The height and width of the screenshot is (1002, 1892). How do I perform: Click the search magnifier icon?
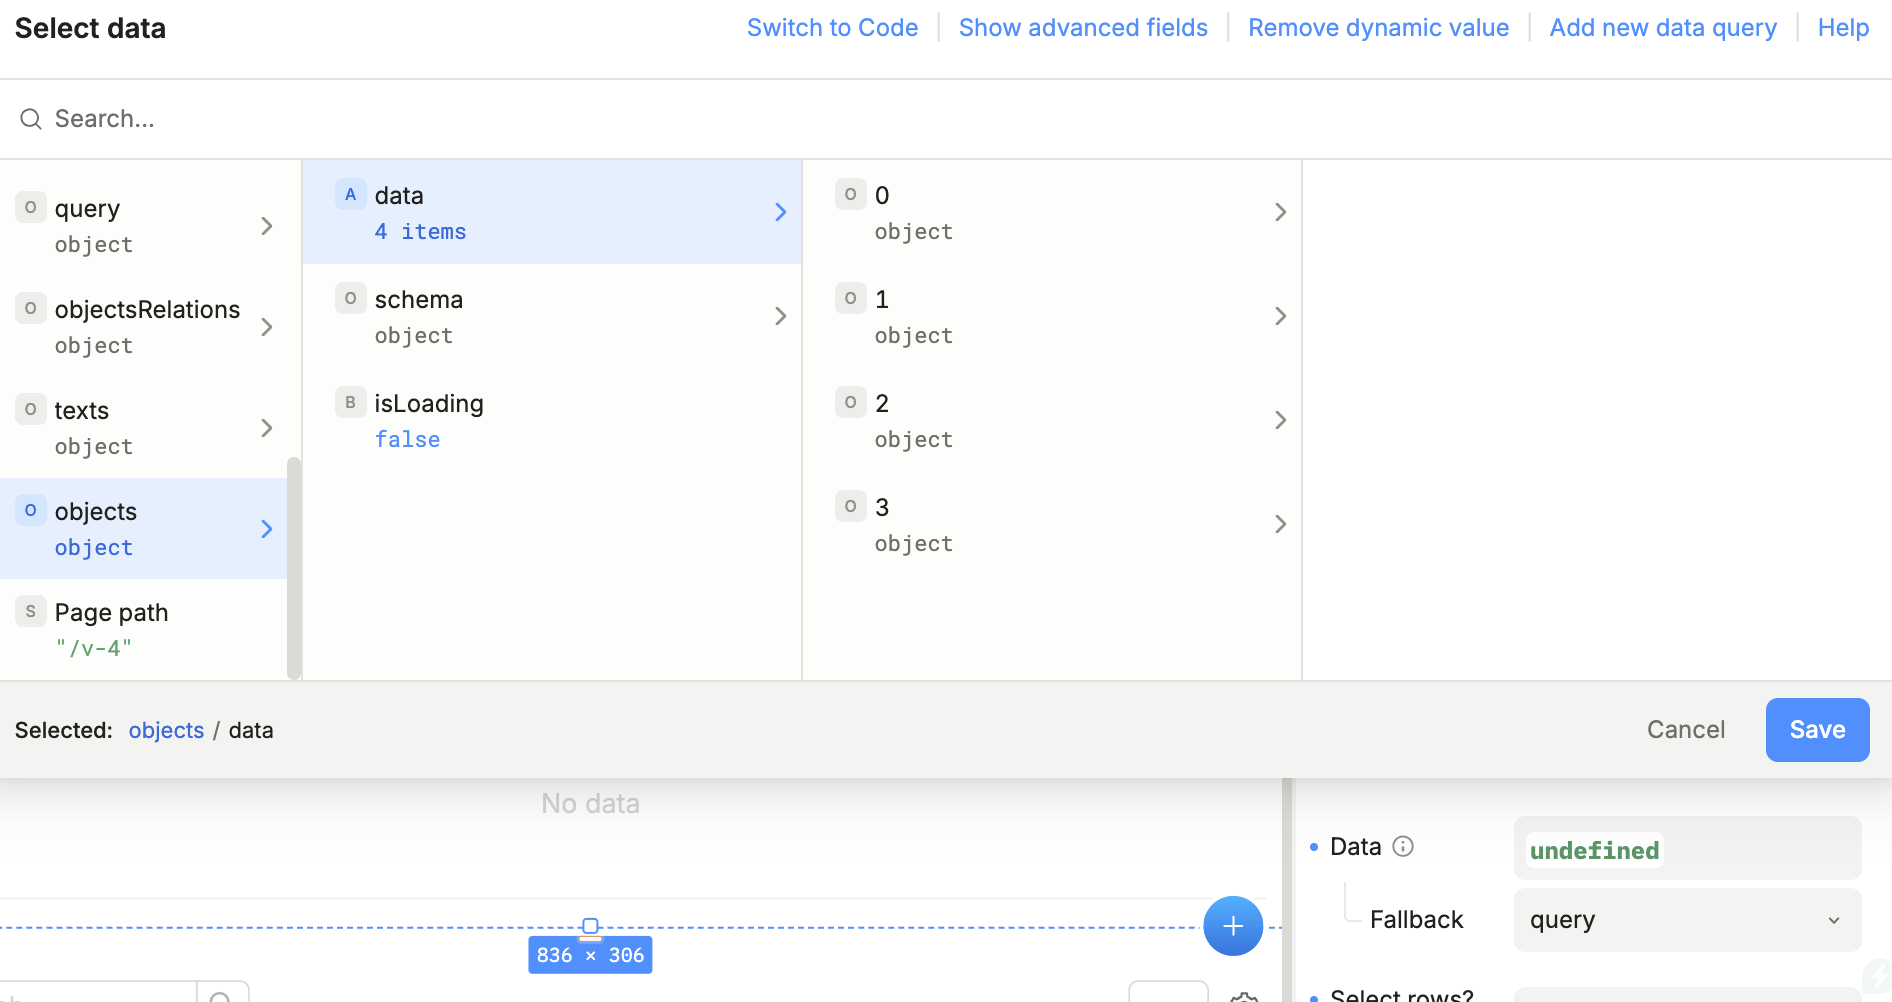(31, 119)
